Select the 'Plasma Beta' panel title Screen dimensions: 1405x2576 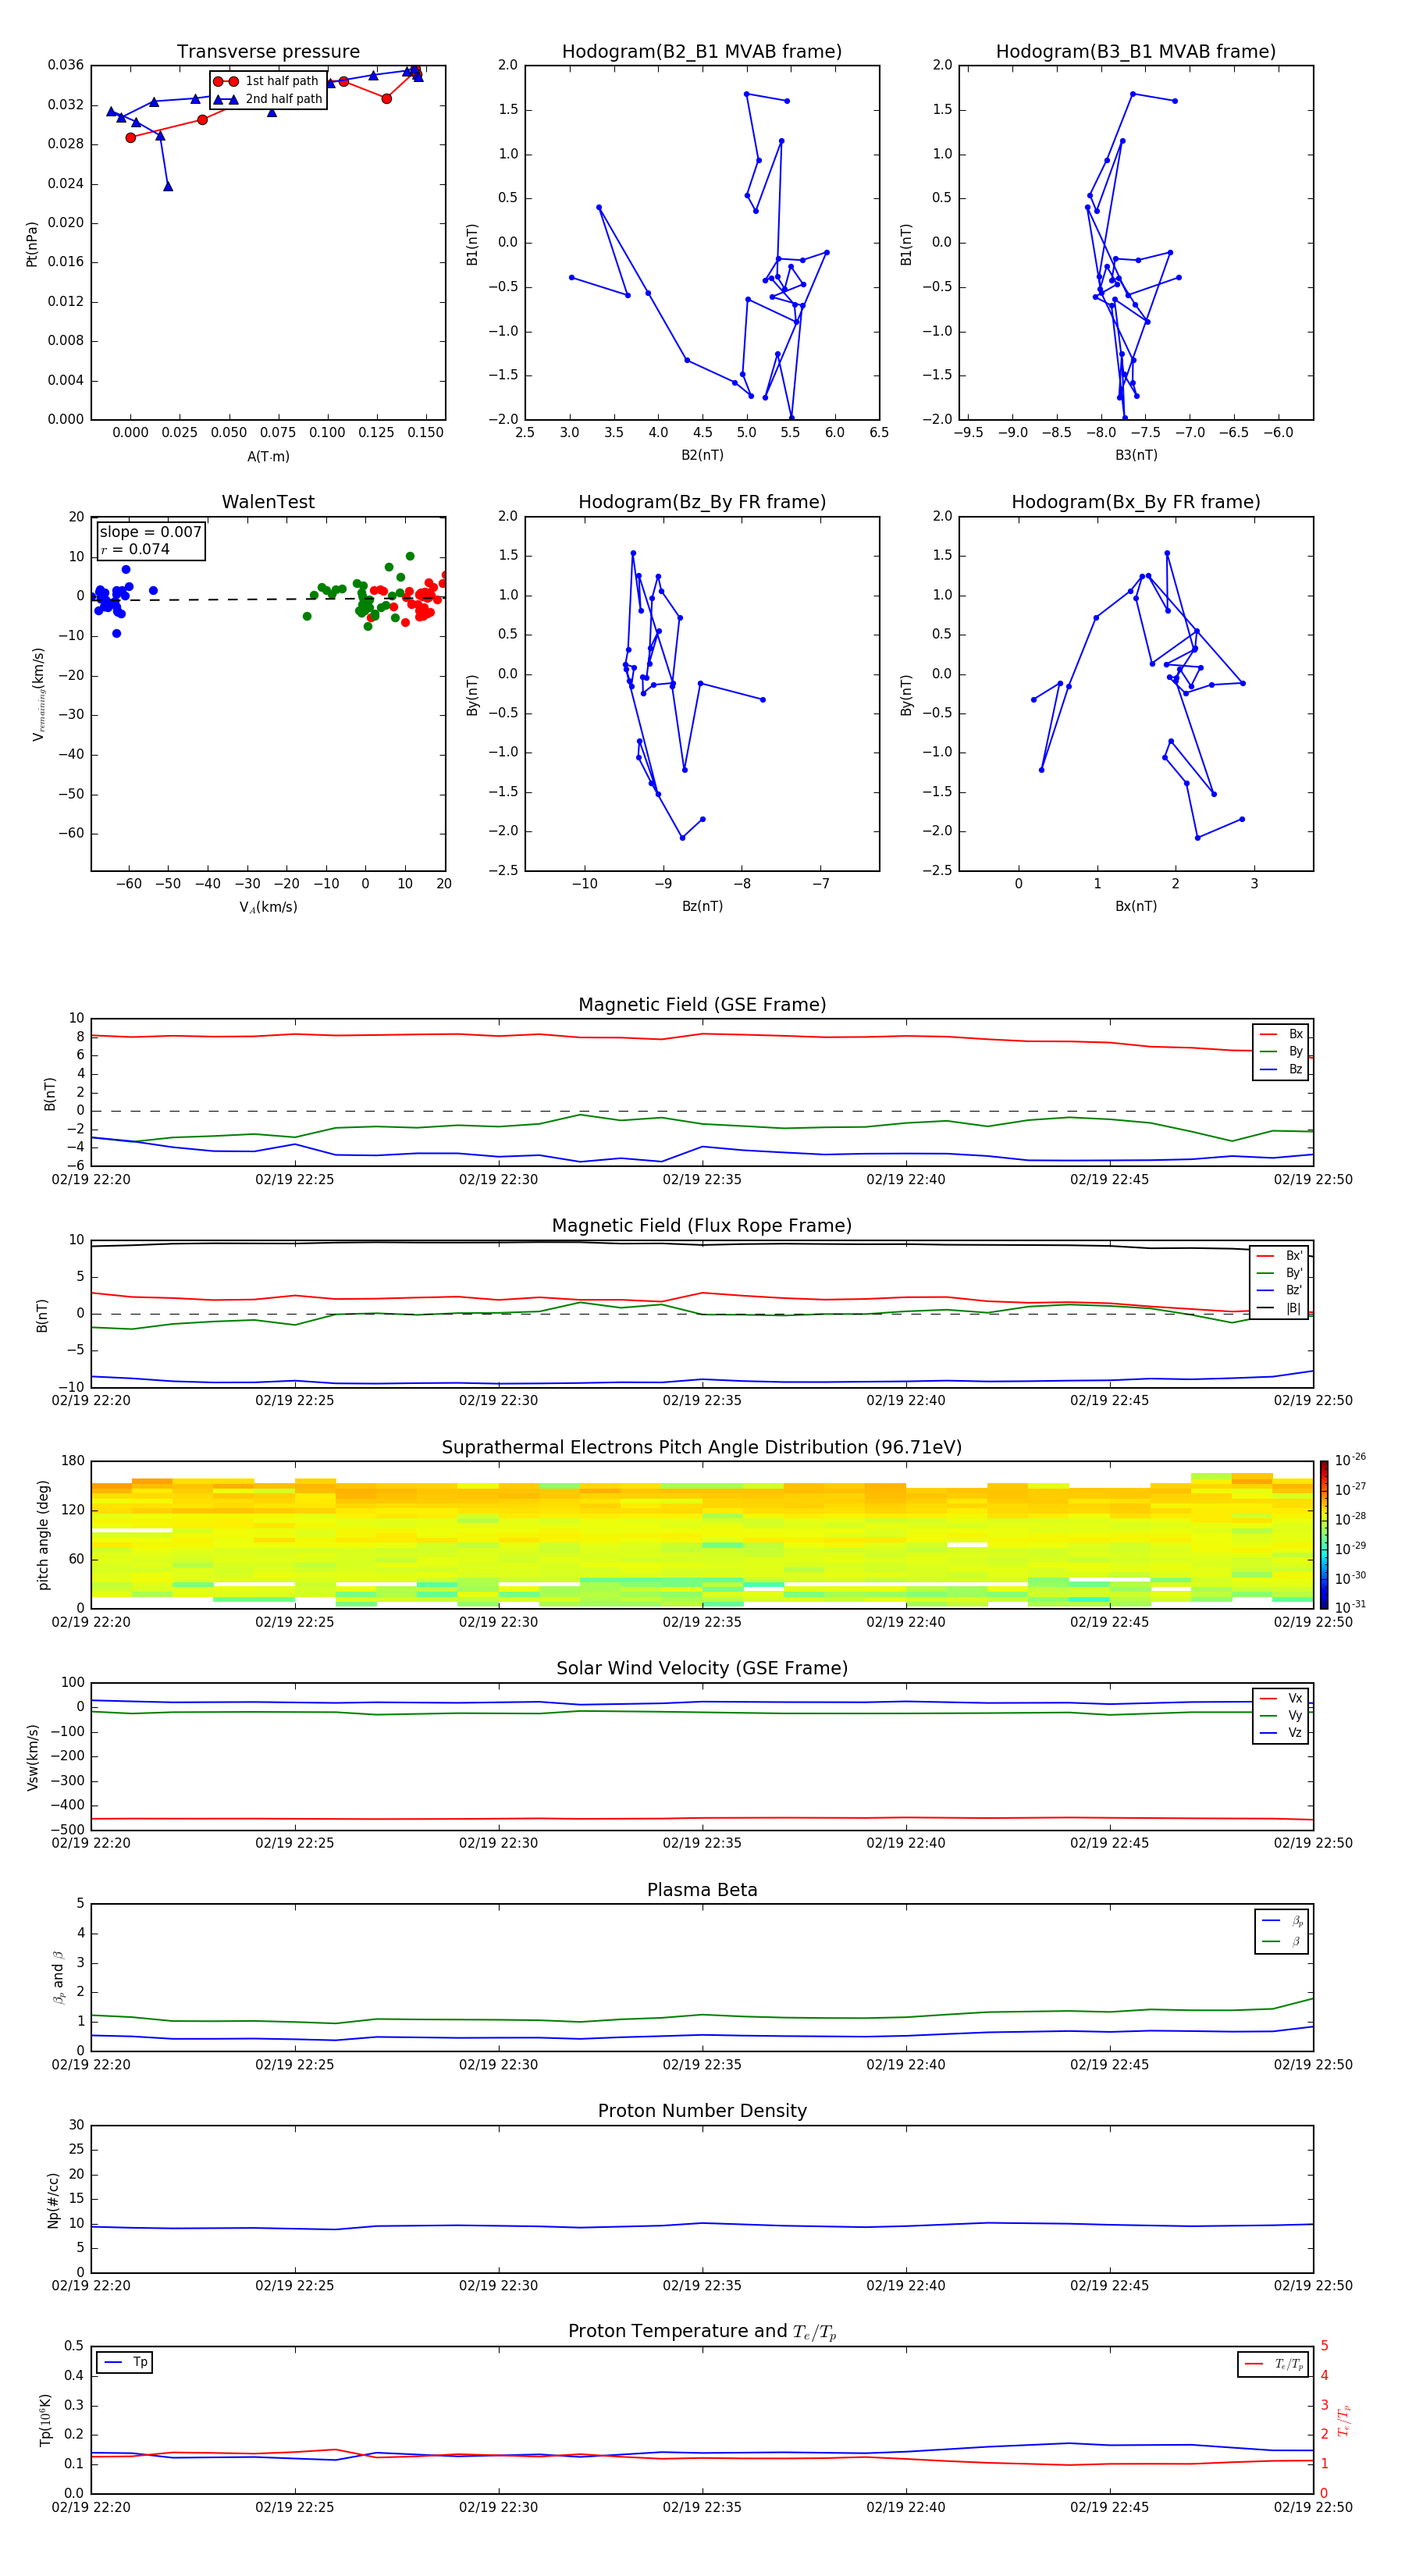pos(702,1891)
